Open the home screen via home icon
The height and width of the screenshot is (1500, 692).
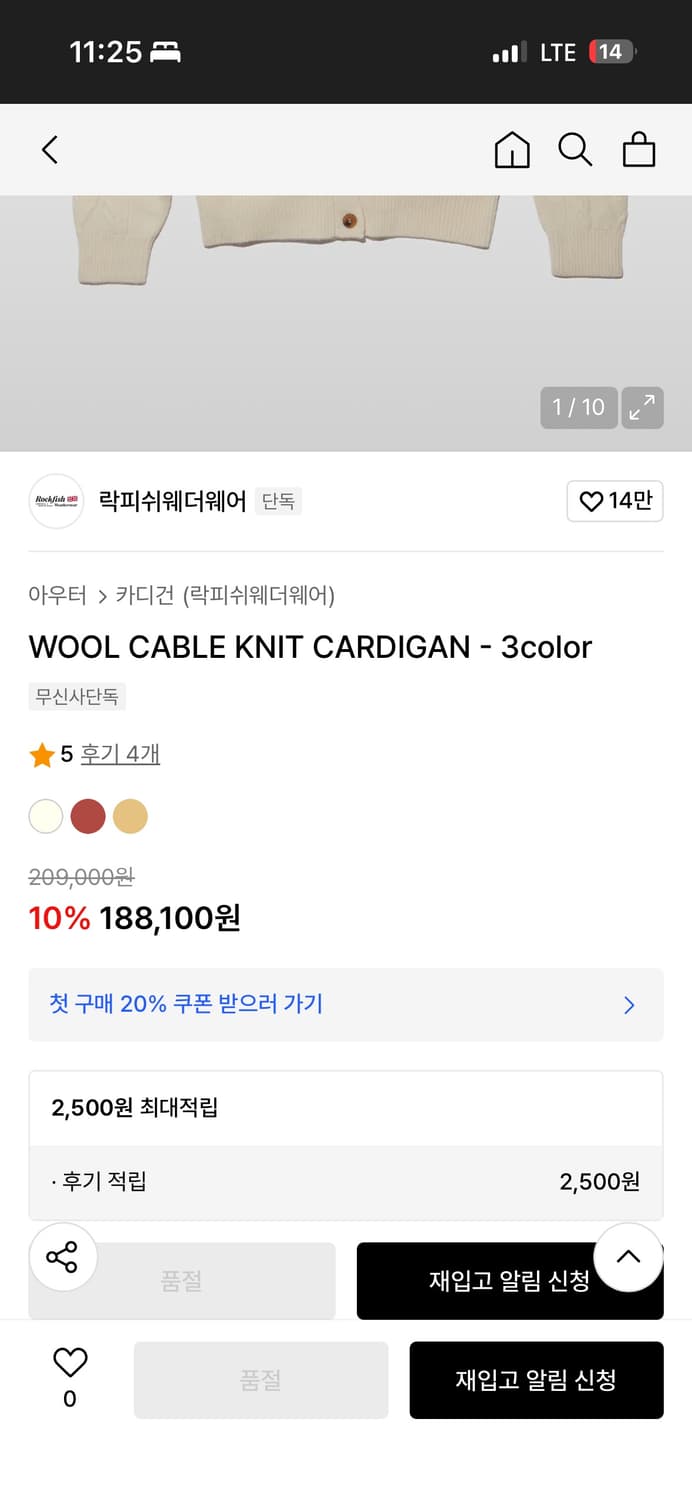[511, 149]
